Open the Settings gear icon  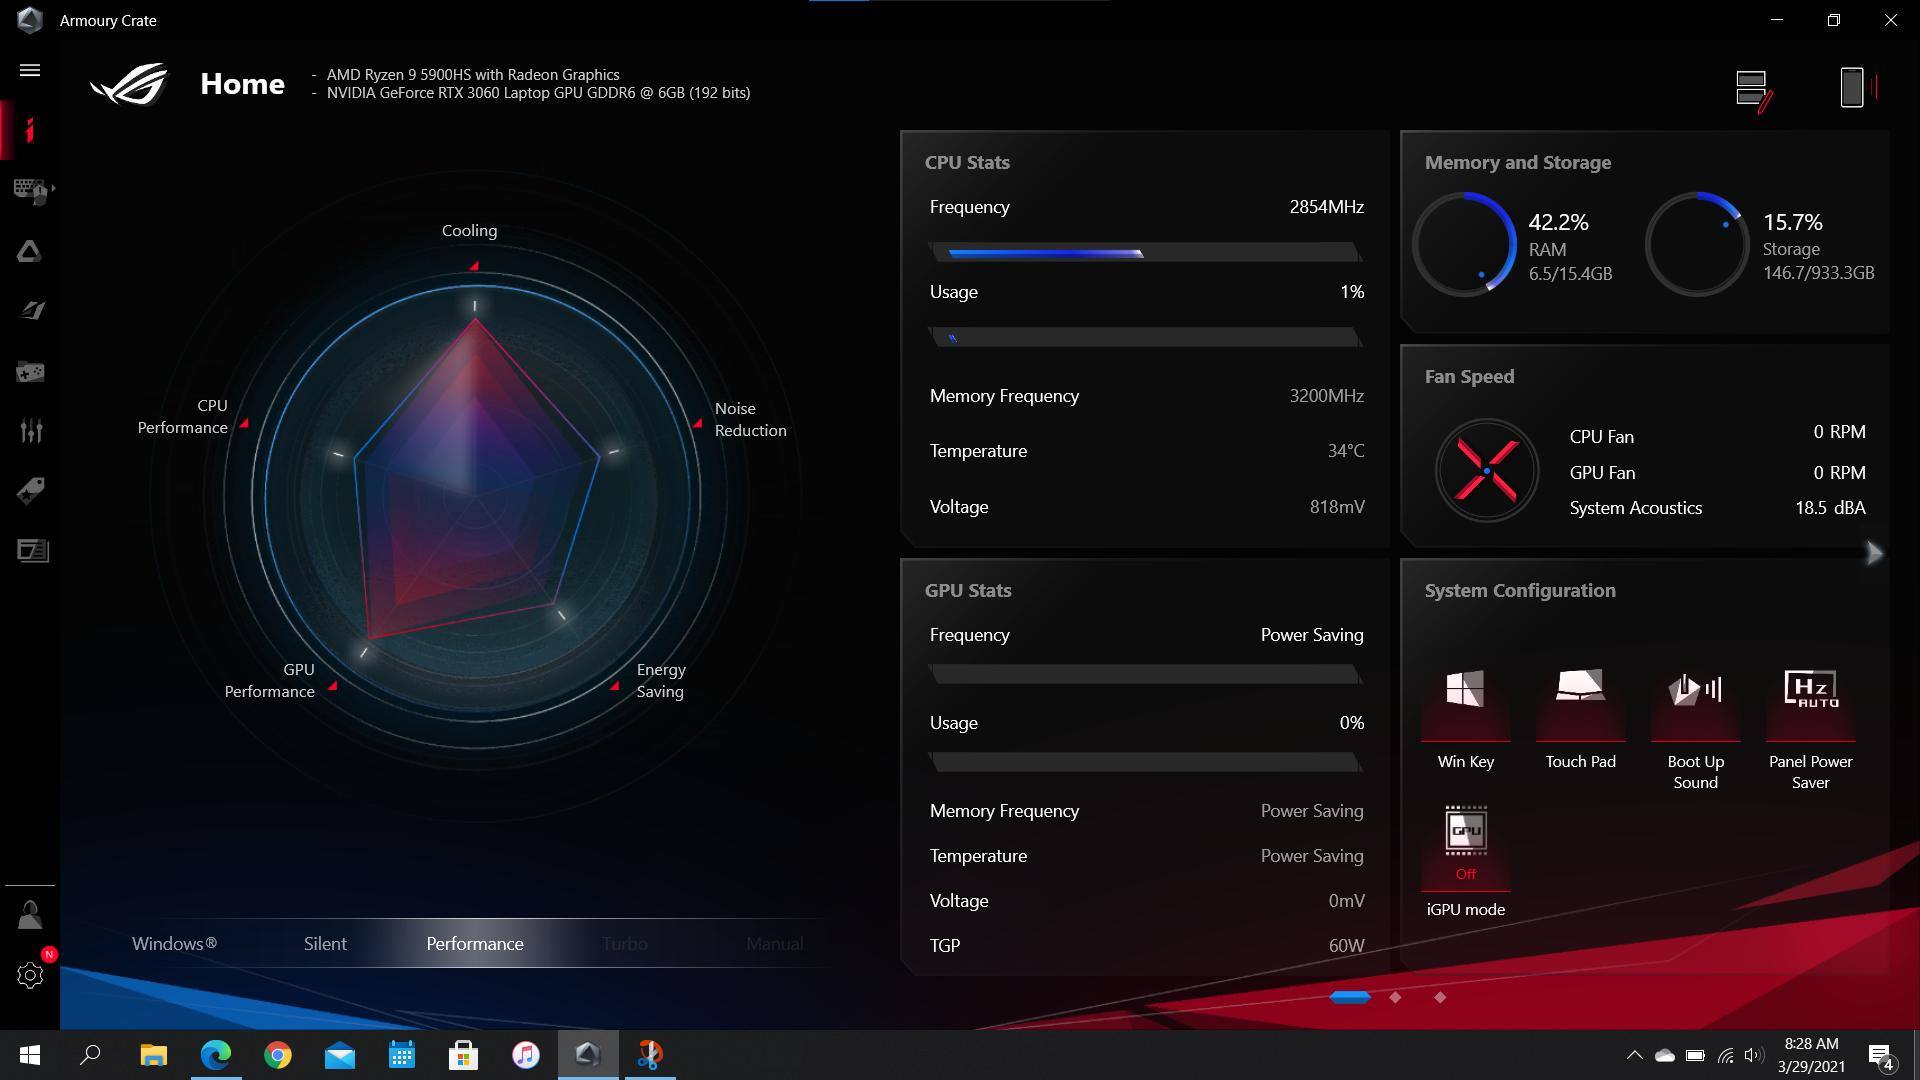click(x=30, y=975)
